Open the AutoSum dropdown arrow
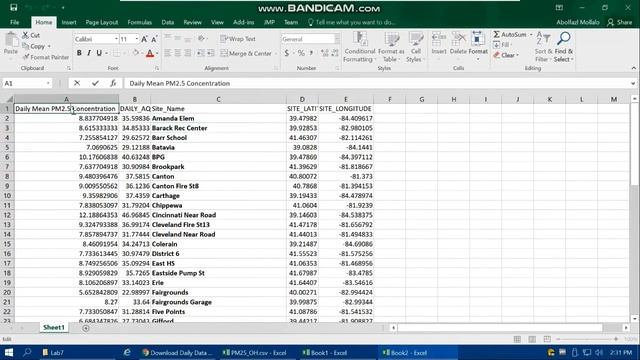Viewport: 640px width, 360px height. click(531, 35)
